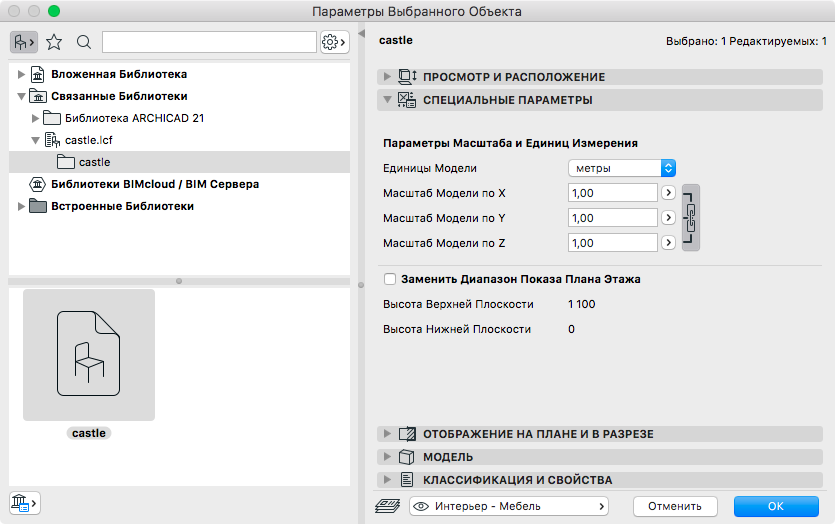Select Связанные Библиотеки library icon
The height and width of the screenshot is (524, 835).
37,96
